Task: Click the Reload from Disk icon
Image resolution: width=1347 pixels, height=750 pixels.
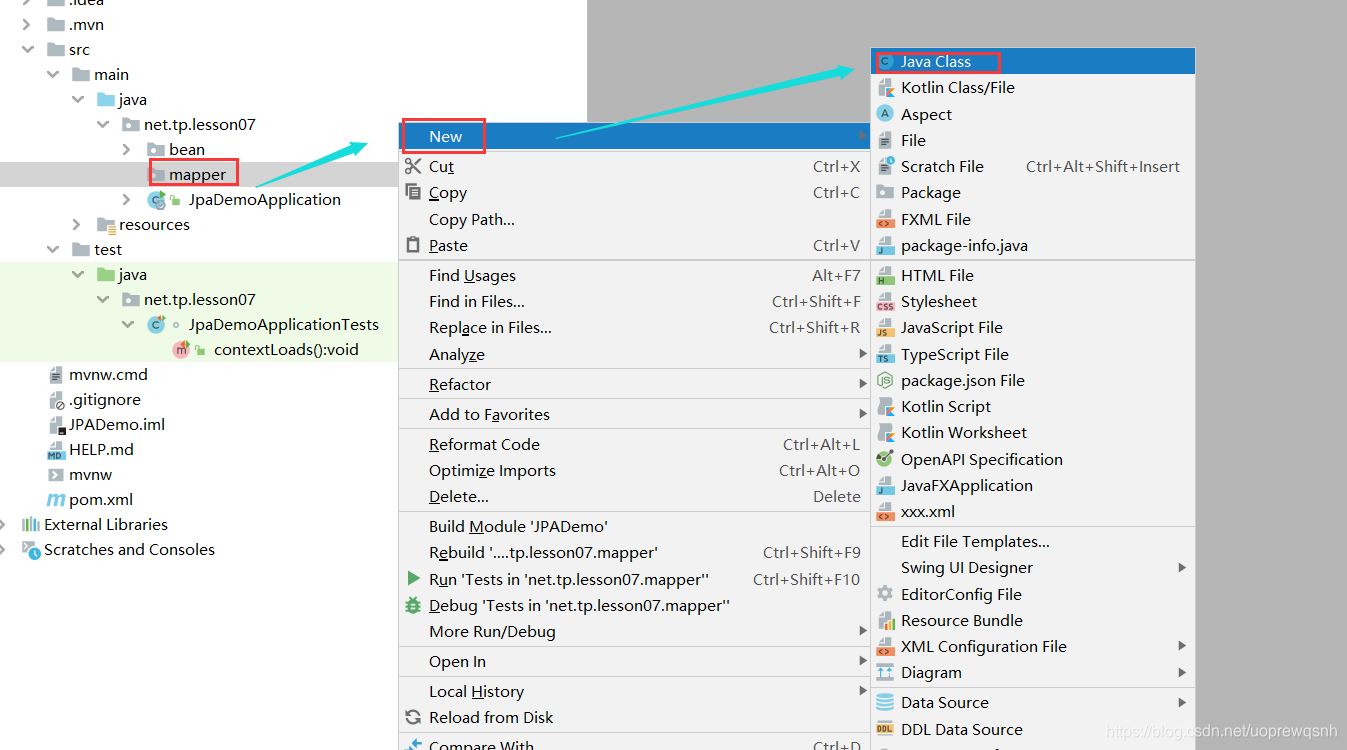Action: 413,717
